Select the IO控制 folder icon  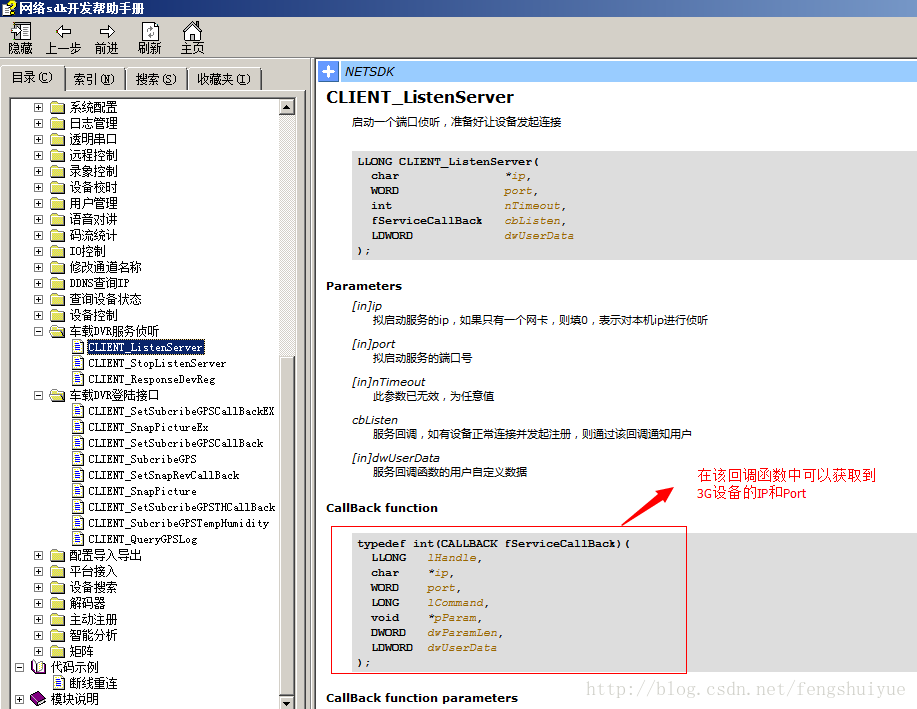pos(57,252)
